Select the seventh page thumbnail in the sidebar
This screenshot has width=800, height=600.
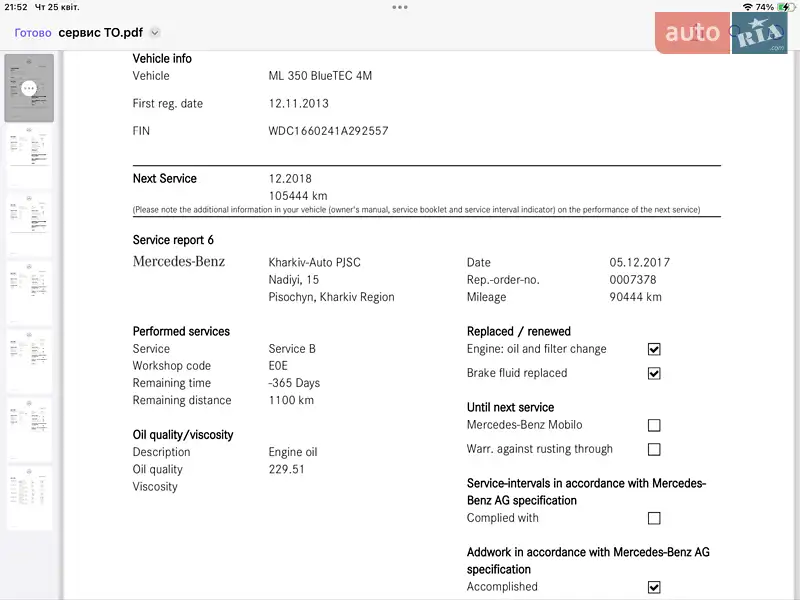[29, 497]
